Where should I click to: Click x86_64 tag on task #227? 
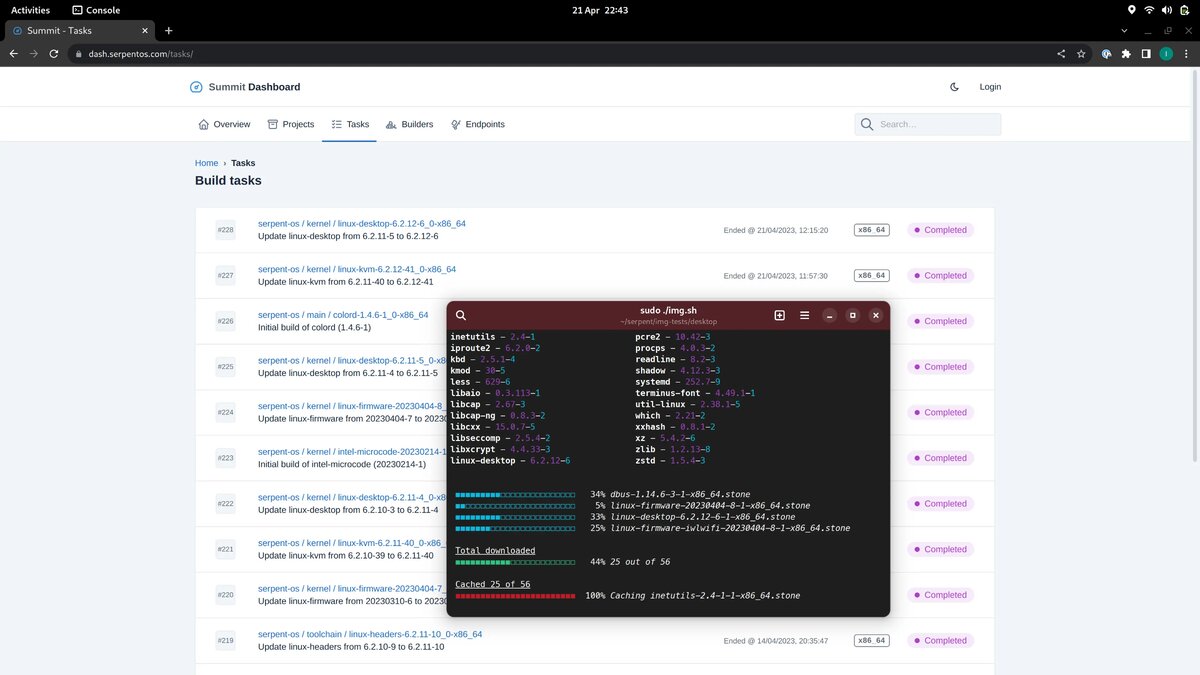pyautogui.click(x=871, y=276)
